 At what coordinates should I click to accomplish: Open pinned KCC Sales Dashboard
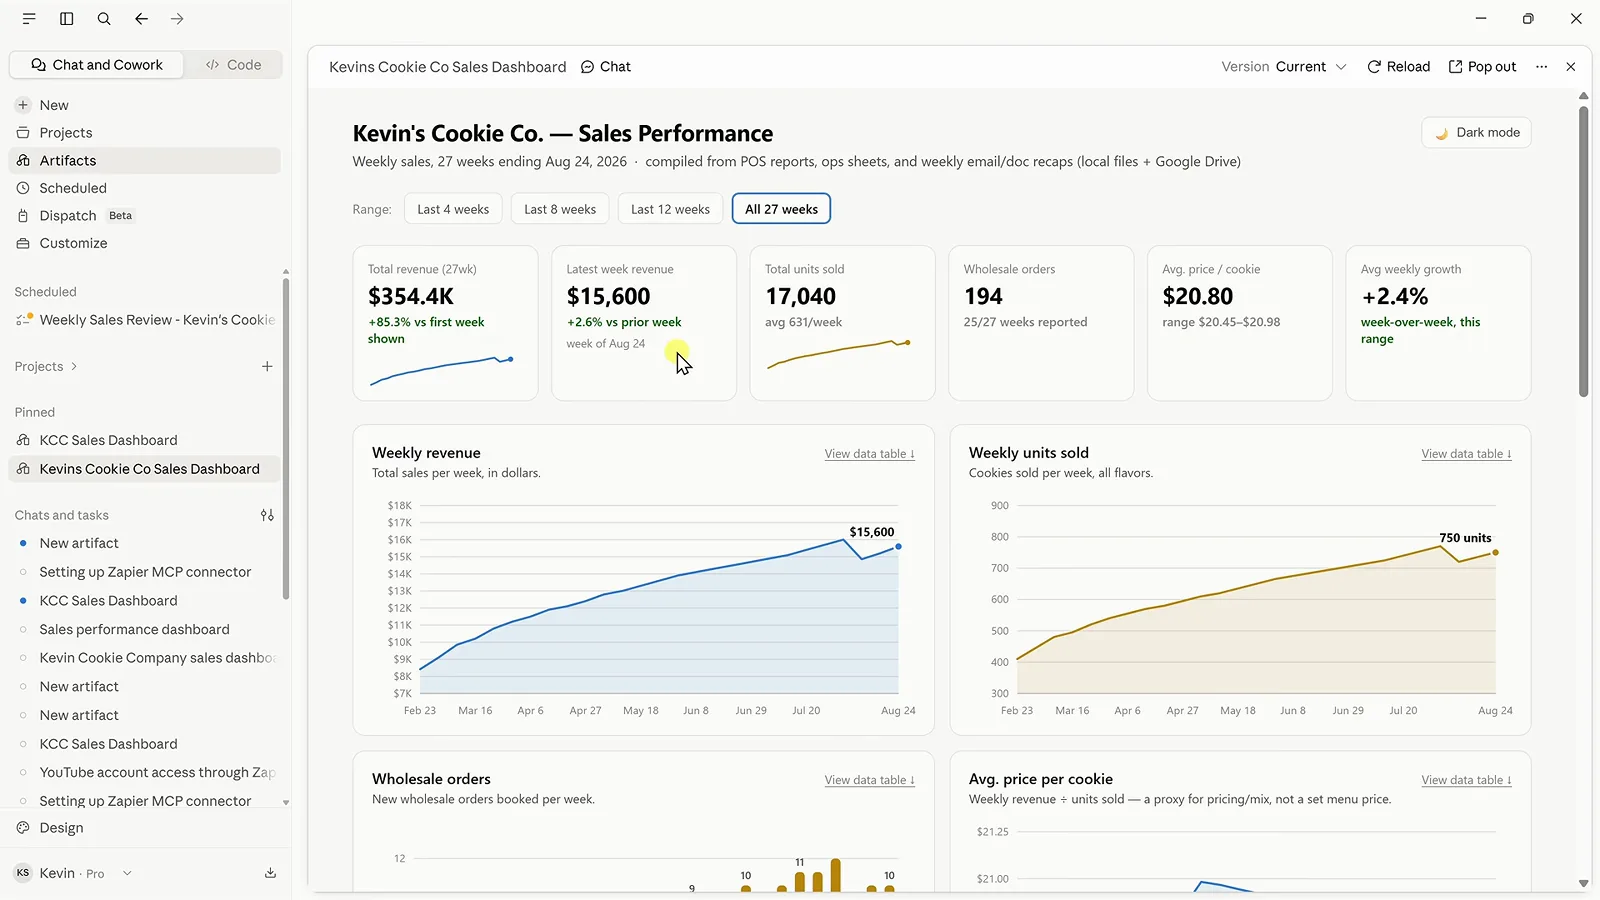tap(144, 440)
